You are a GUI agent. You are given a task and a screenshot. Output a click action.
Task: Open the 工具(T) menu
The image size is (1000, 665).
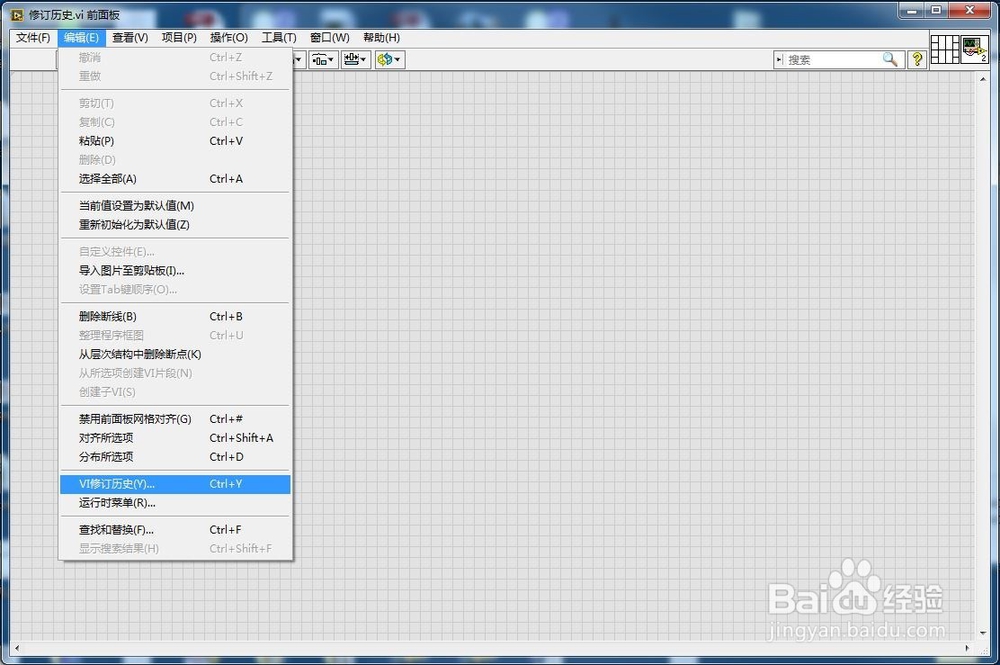point(278,37)
